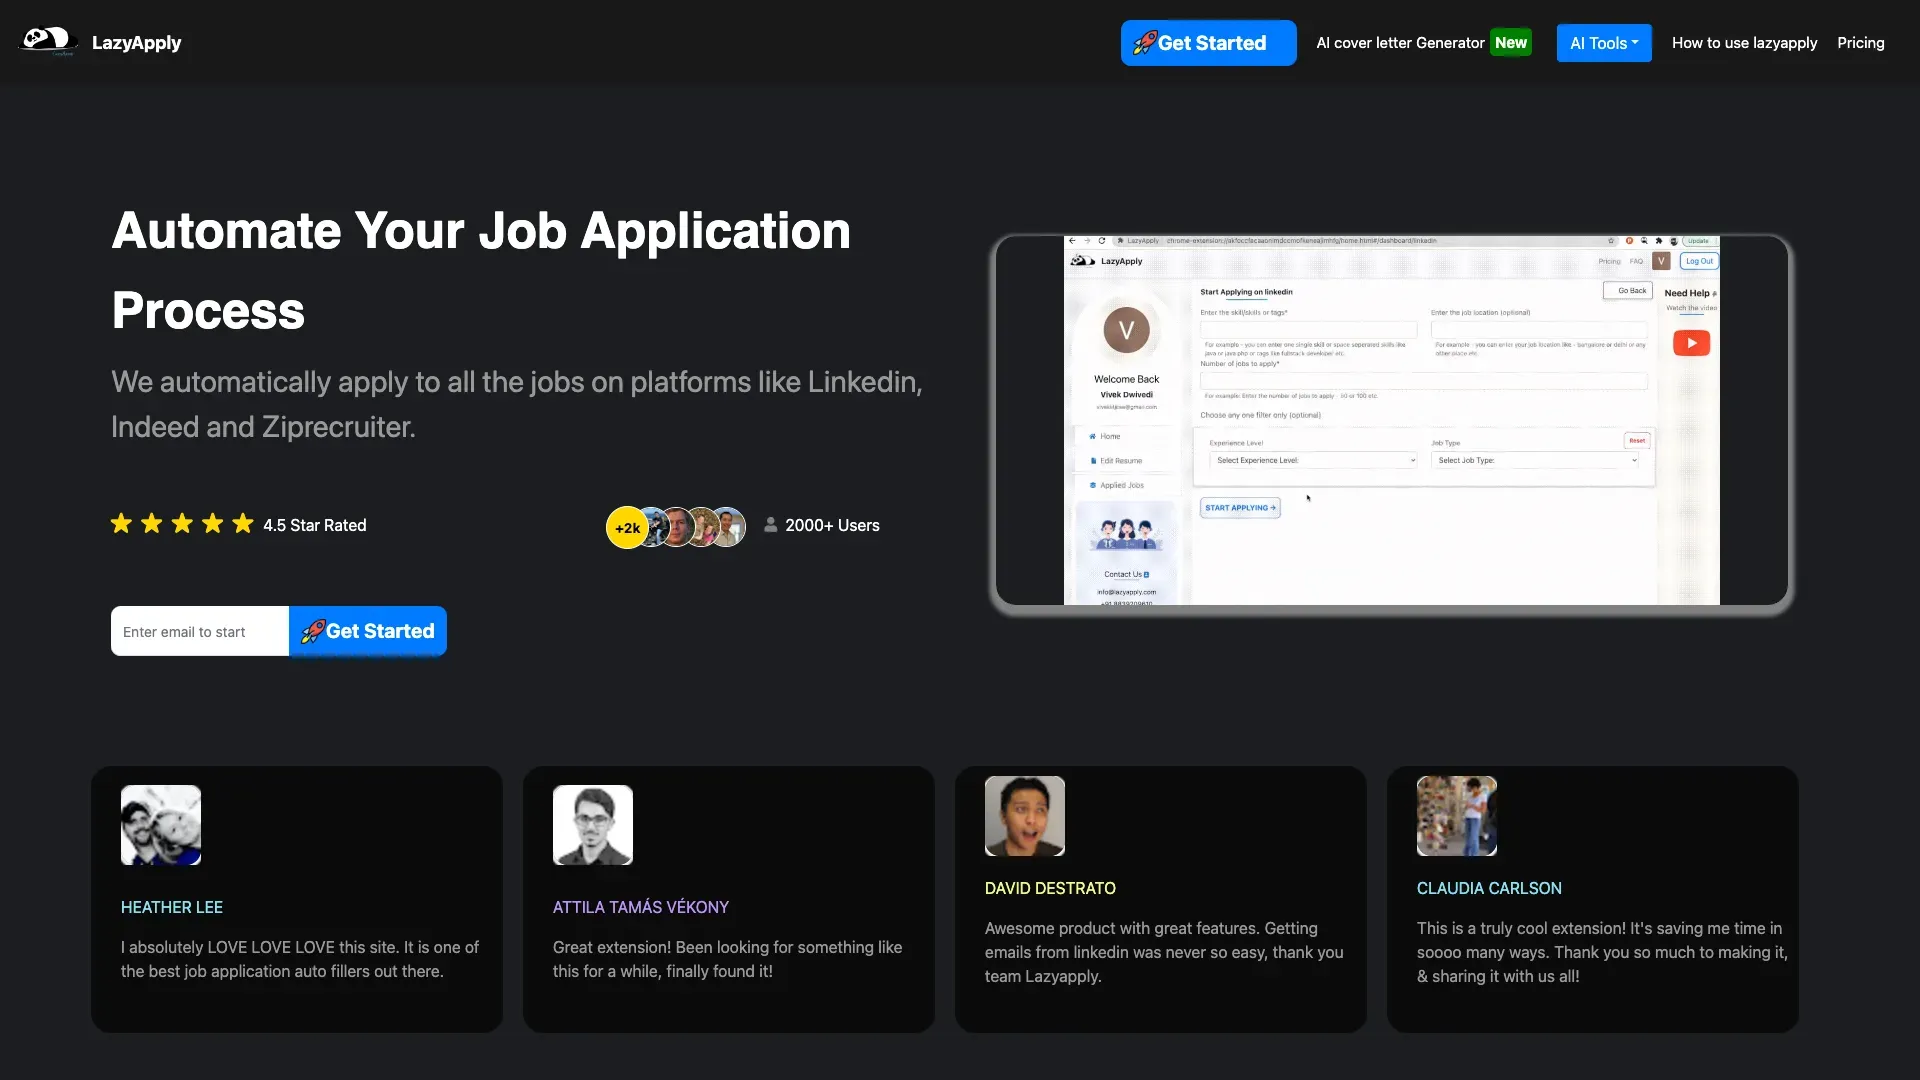Open Select Job Type dropdown in preview
The height and width of the screenshot is (1080, 1920).
[x=1537, y=460]
